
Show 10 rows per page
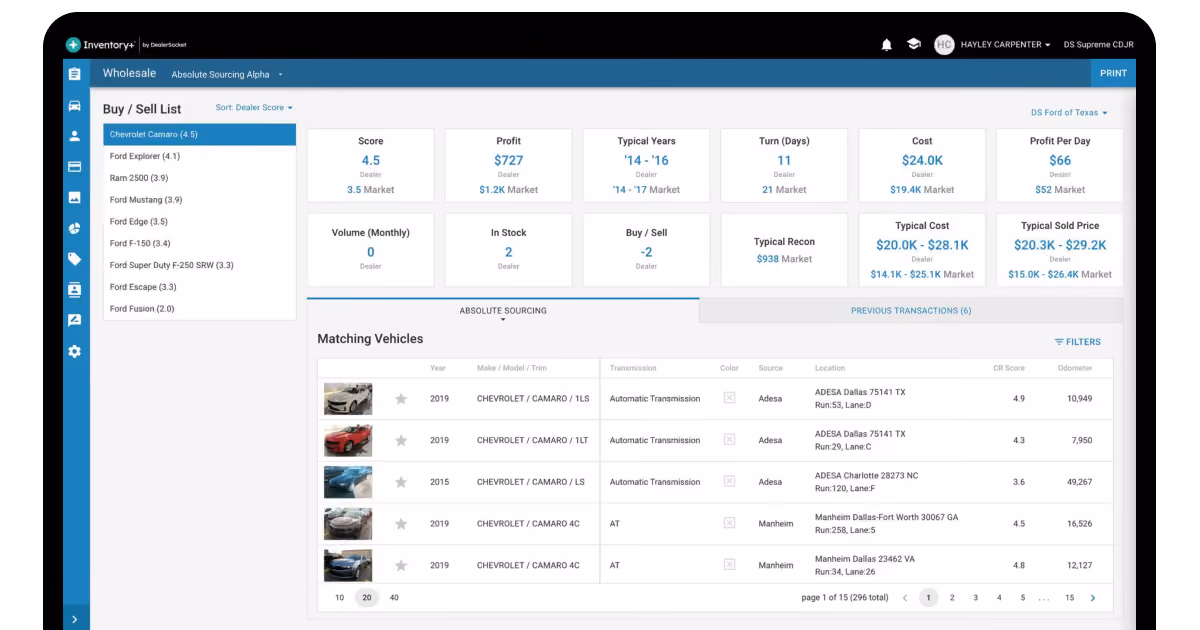pyautogui.click(x=340, y=598)
